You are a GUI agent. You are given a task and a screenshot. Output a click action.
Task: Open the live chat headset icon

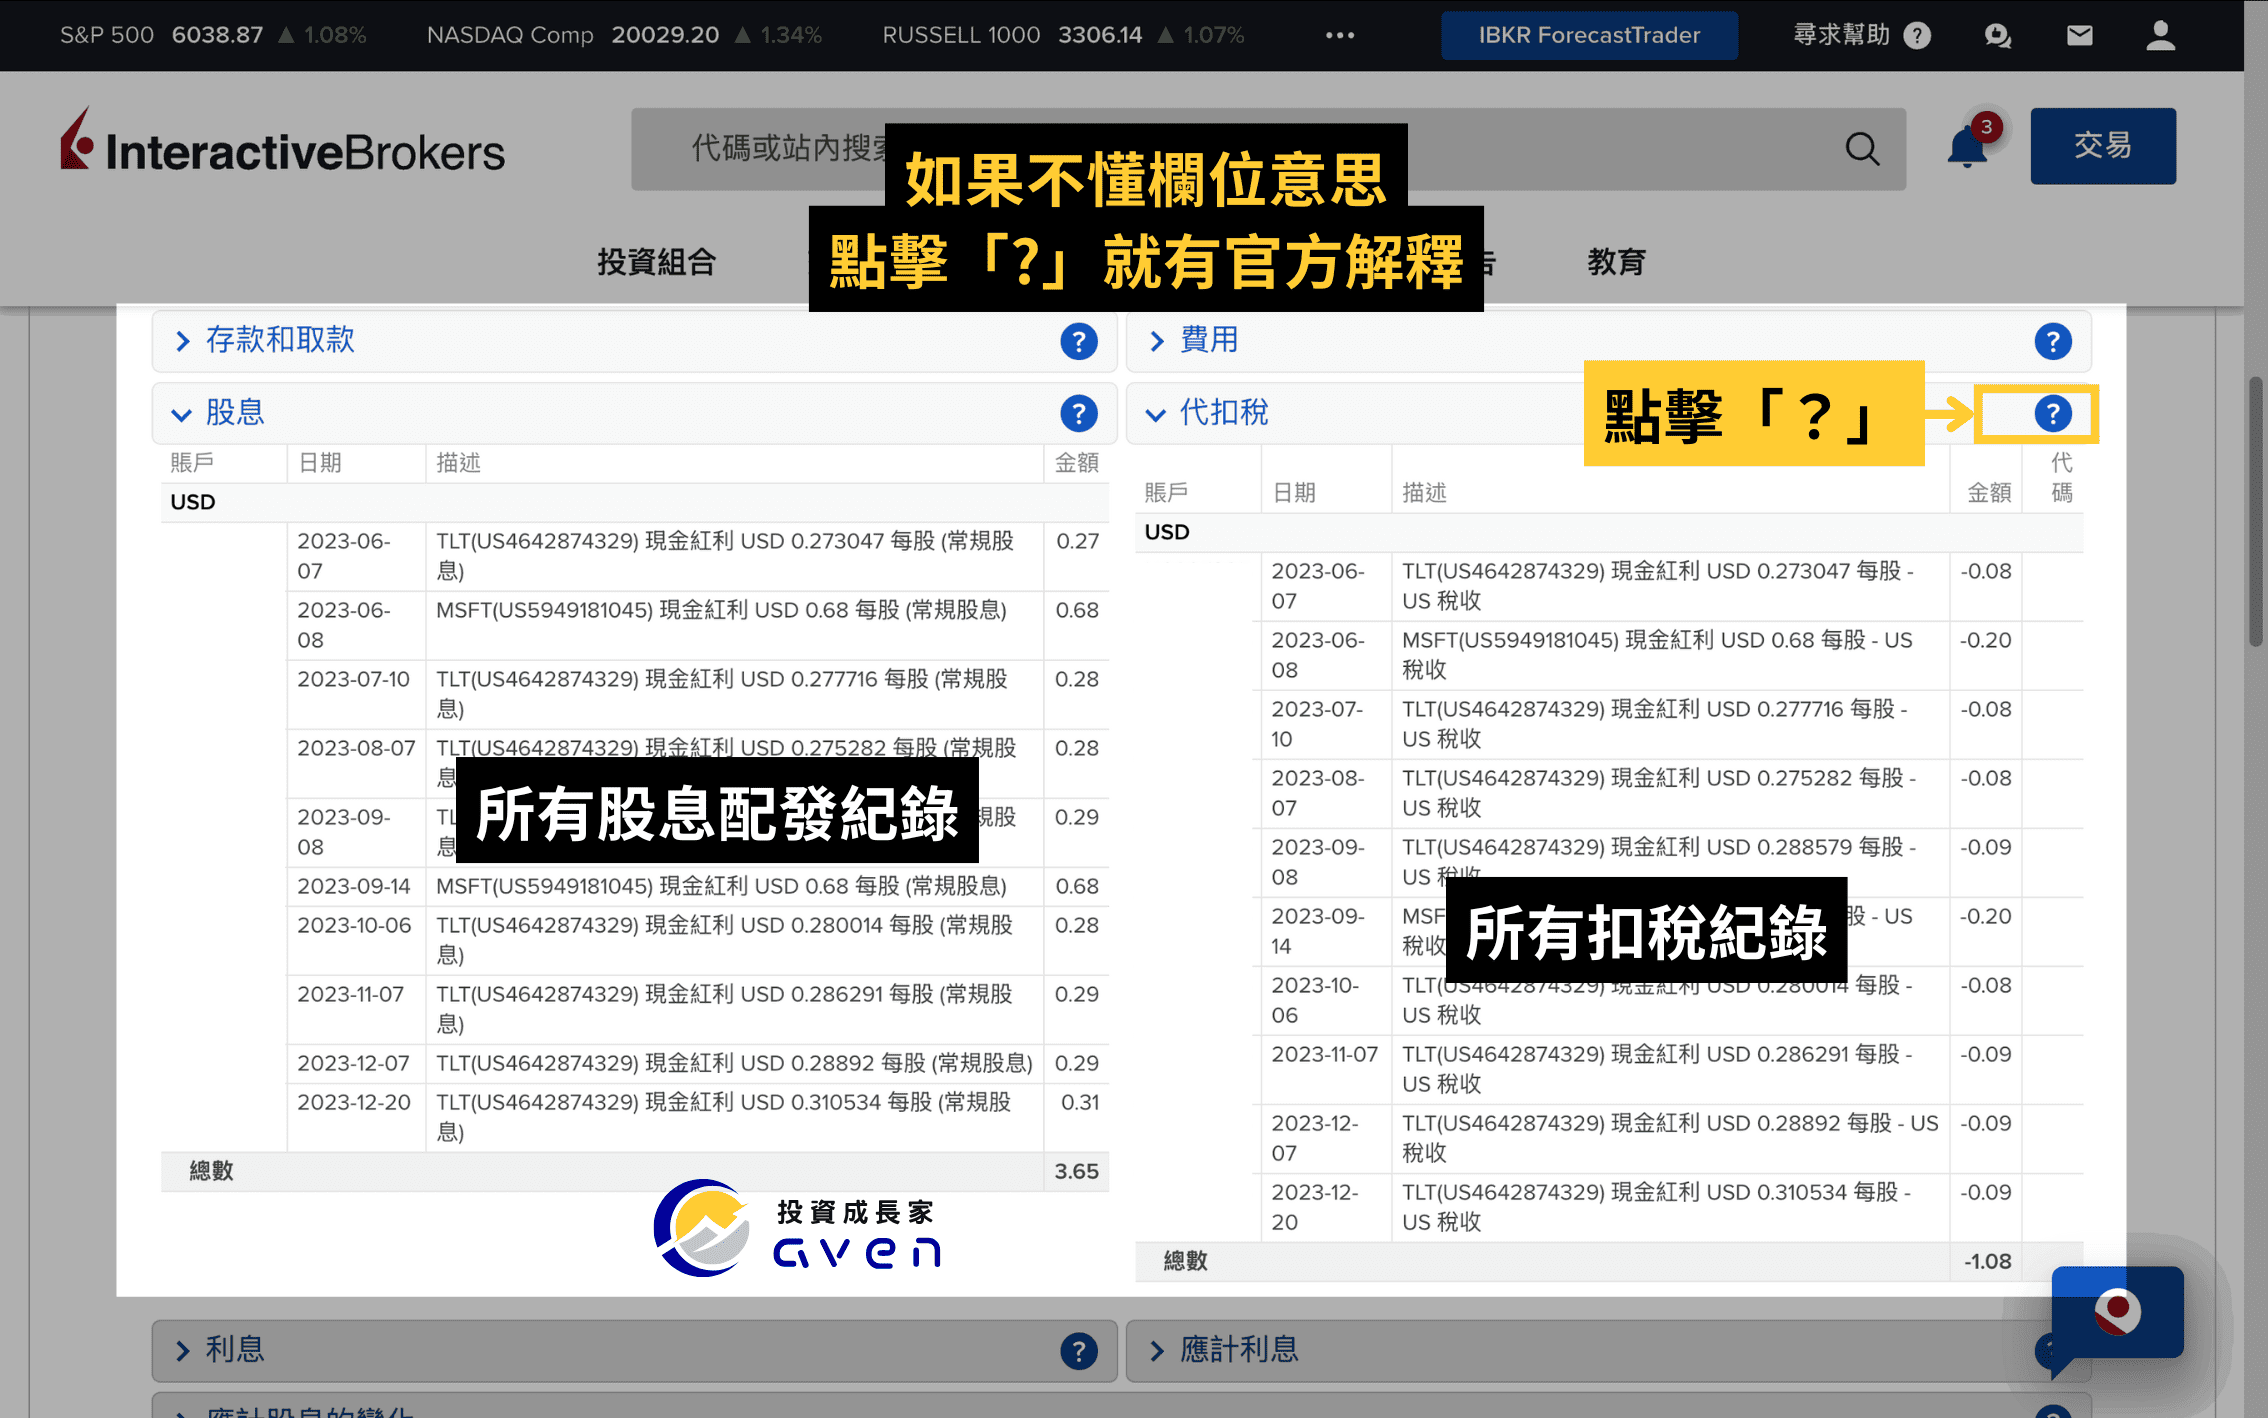[x=1997, y=36]
